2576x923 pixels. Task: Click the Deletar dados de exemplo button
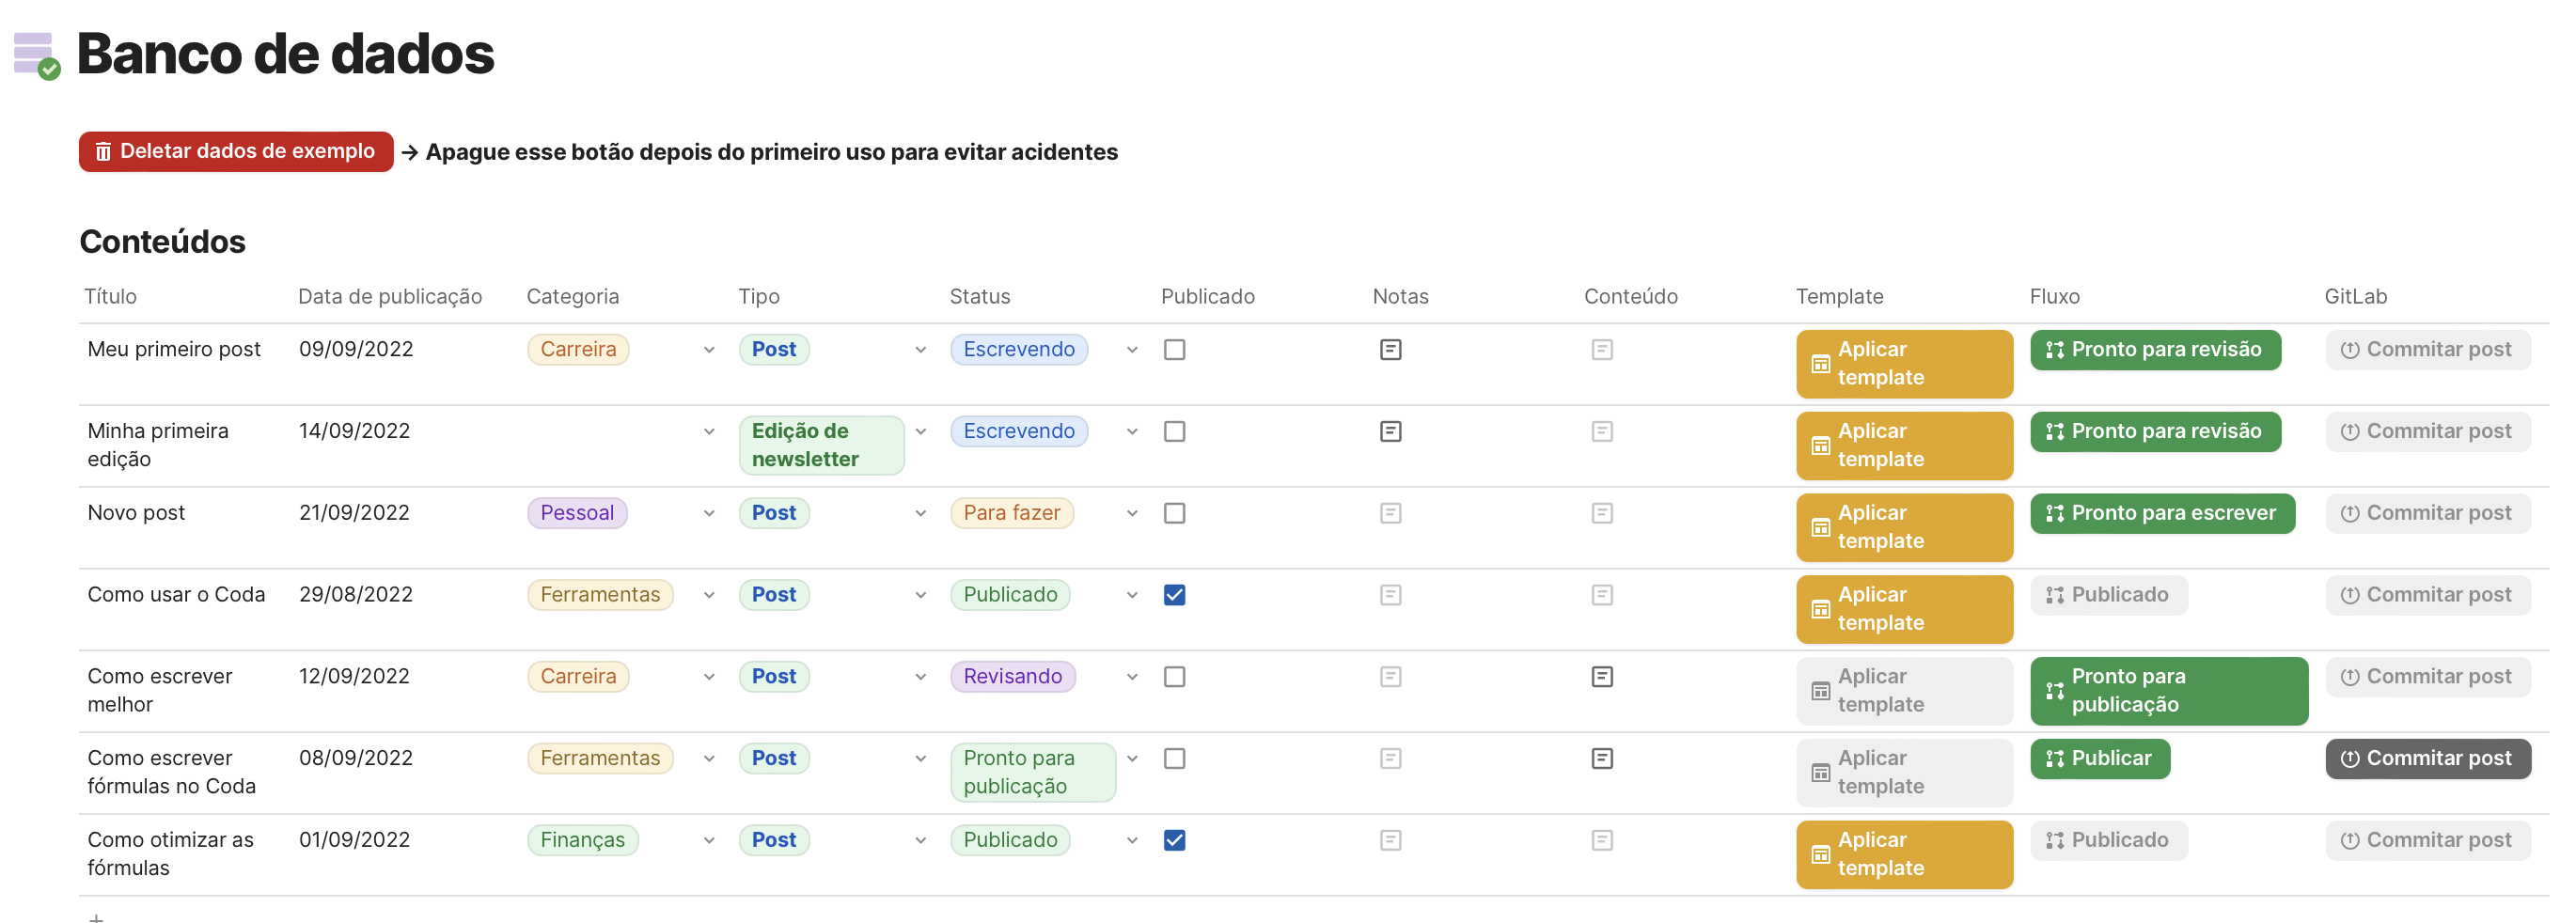[x=236, y=151]
